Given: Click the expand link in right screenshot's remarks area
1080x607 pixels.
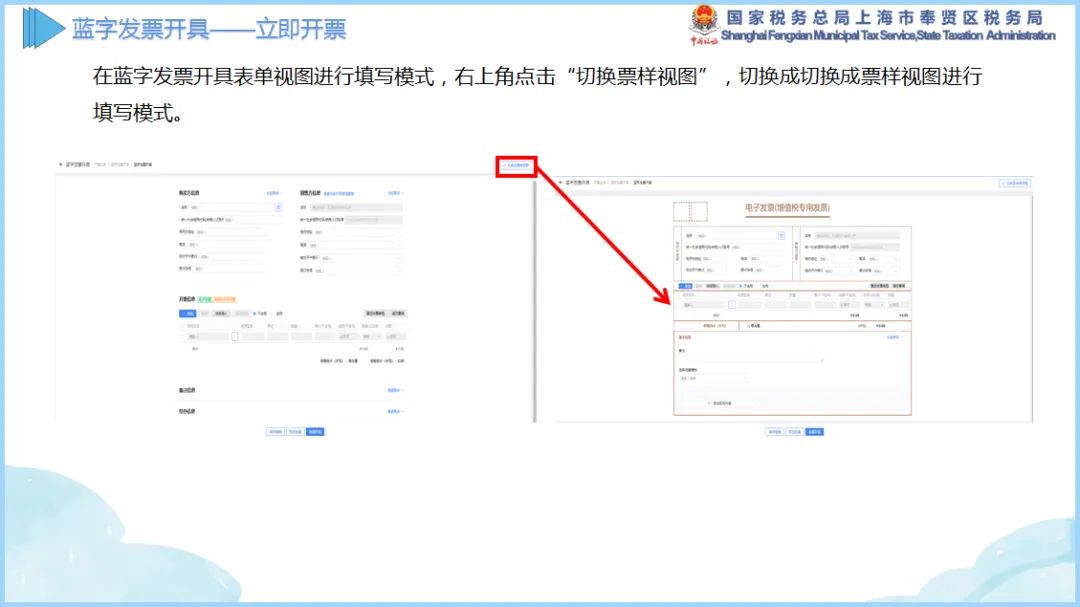Looking at the screenshot, I should click(894, 338).
